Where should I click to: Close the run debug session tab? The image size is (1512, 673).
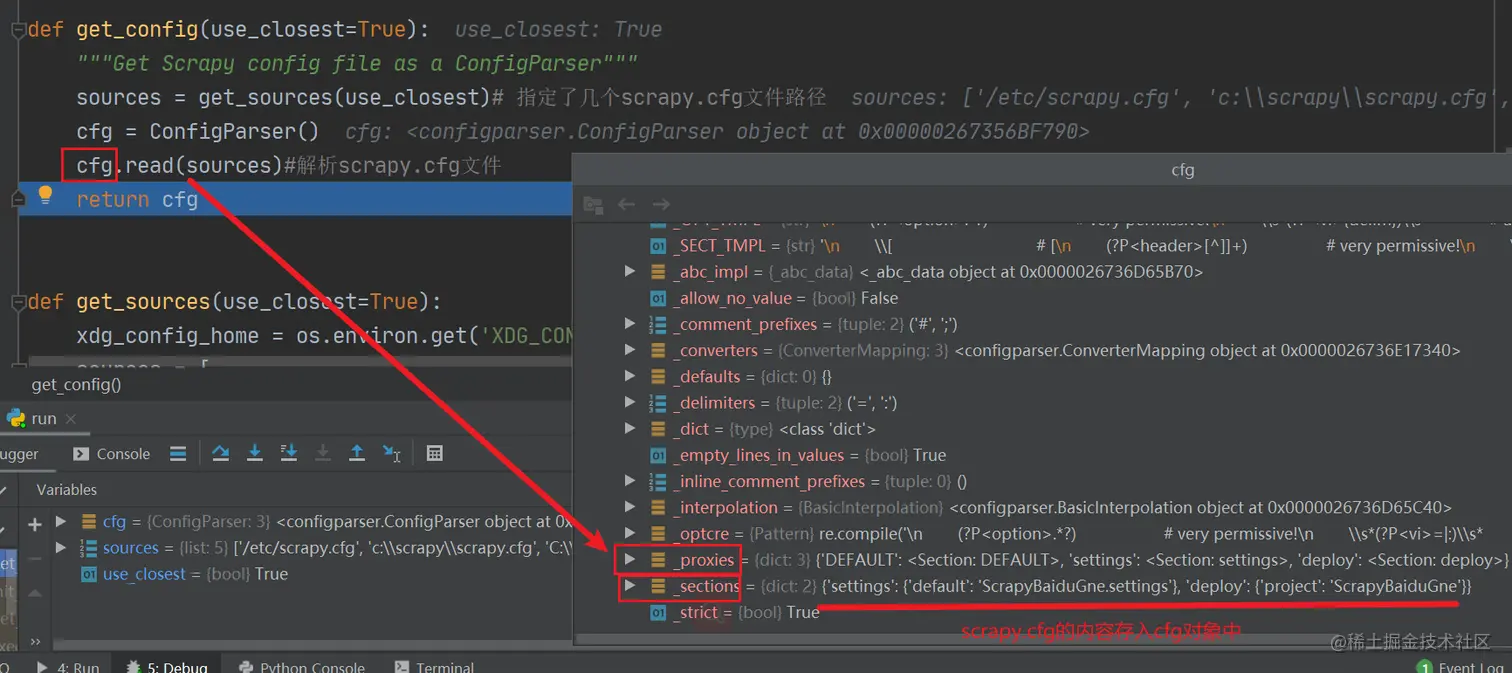[72, 418]
